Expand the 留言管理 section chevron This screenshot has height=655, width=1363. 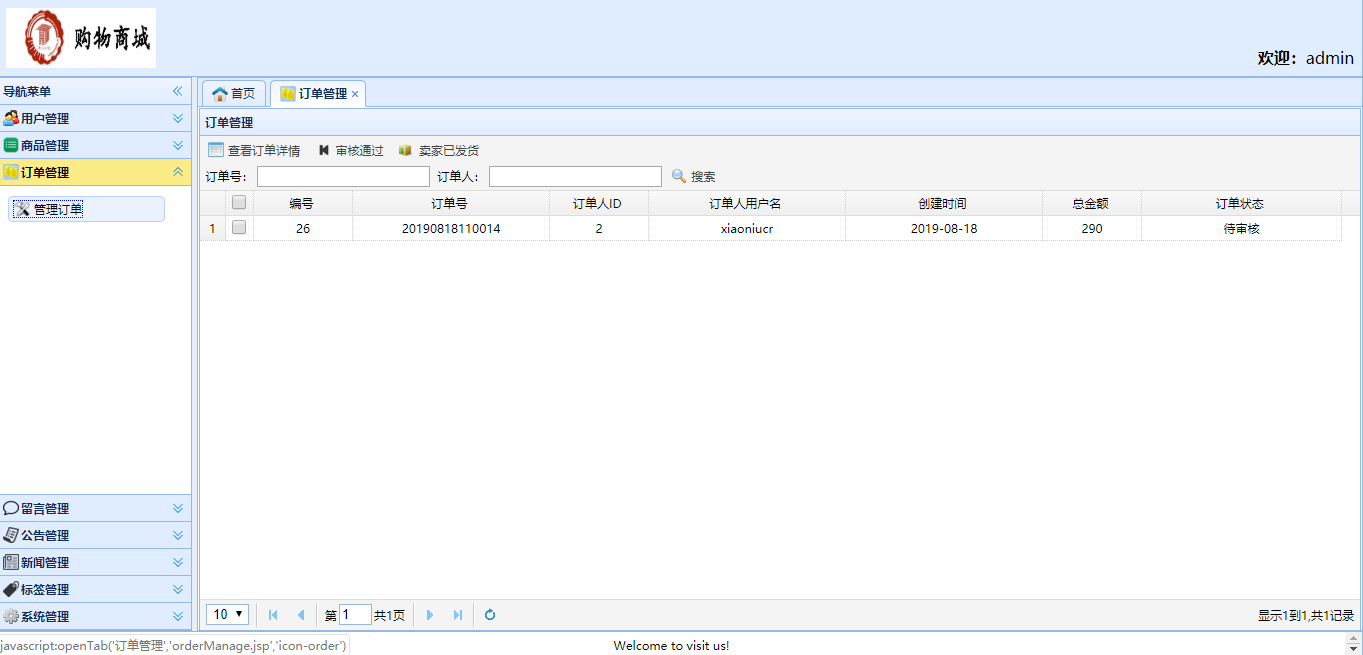tap(178, 508)
